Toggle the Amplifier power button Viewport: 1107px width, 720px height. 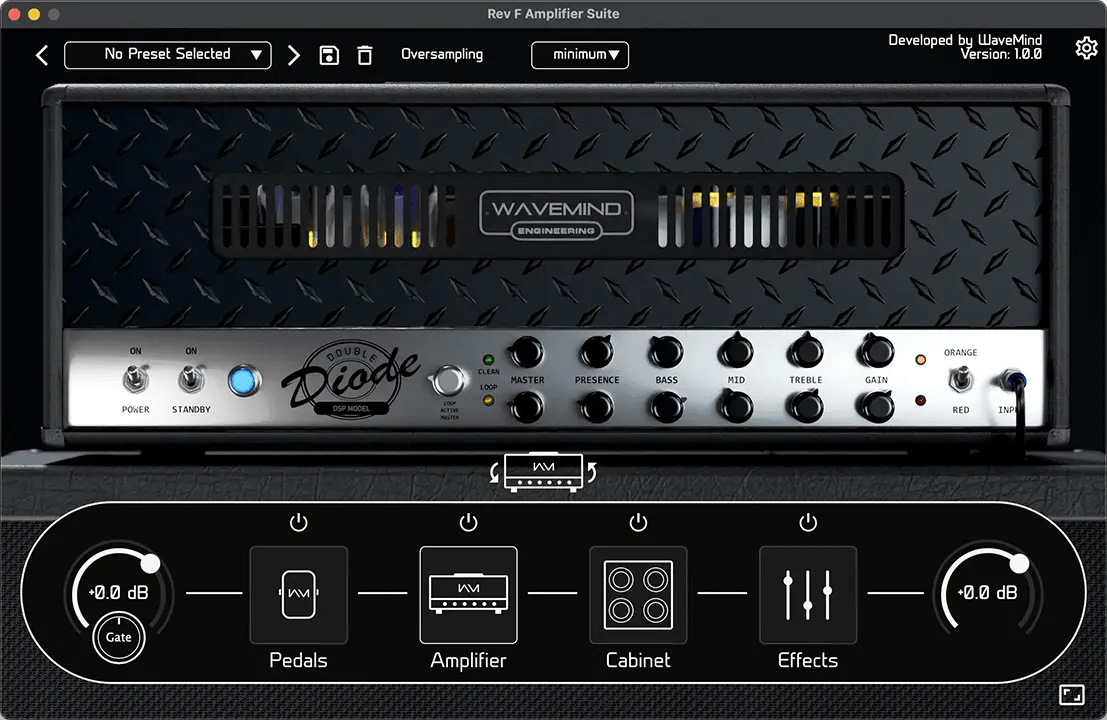click(x=468, y=522)
